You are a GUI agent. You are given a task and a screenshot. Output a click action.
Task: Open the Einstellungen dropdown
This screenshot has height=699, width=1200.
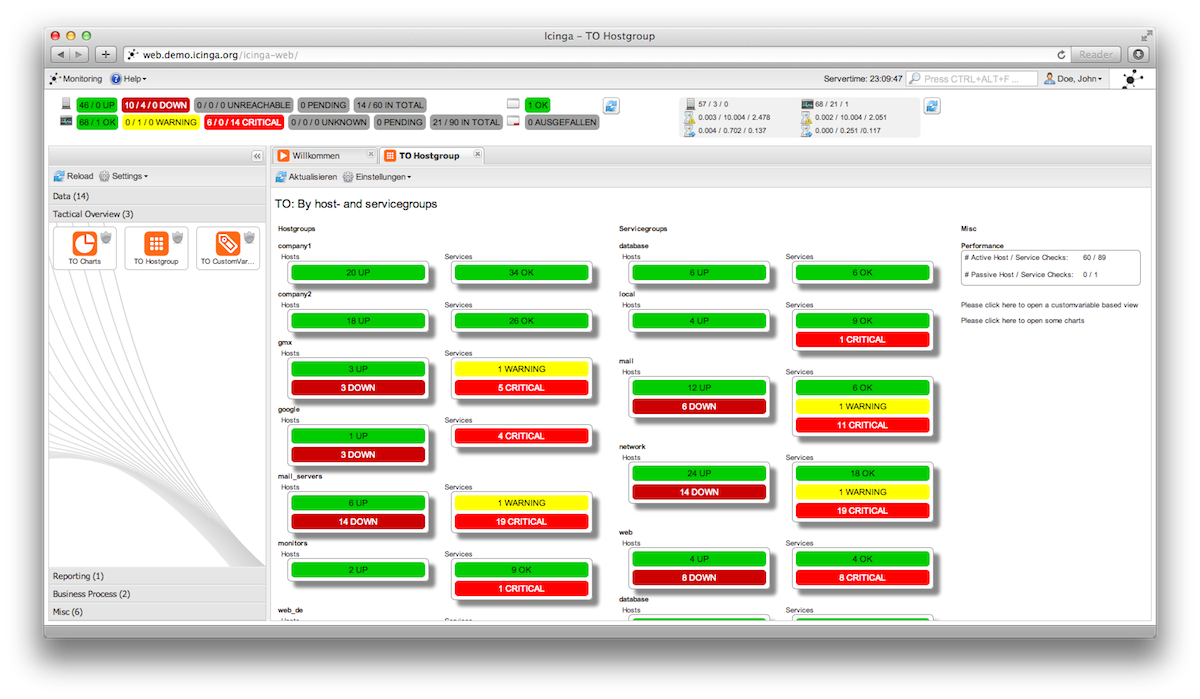377,177
